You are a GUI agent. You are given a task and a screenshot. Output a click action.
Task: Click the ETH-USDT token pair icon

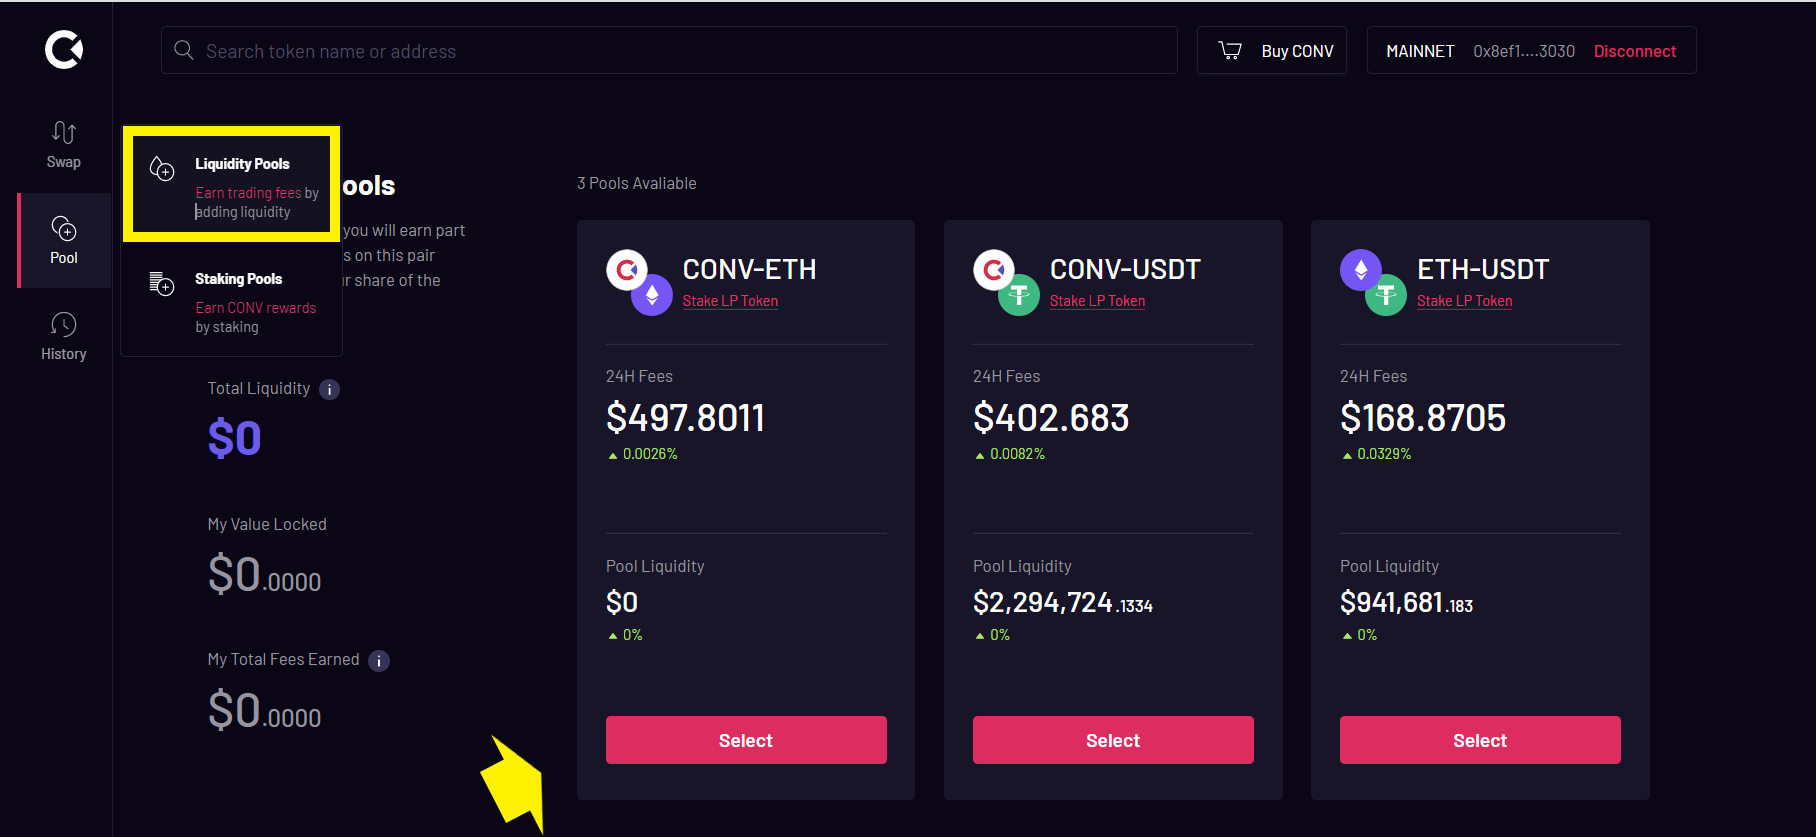point(1373,282)
